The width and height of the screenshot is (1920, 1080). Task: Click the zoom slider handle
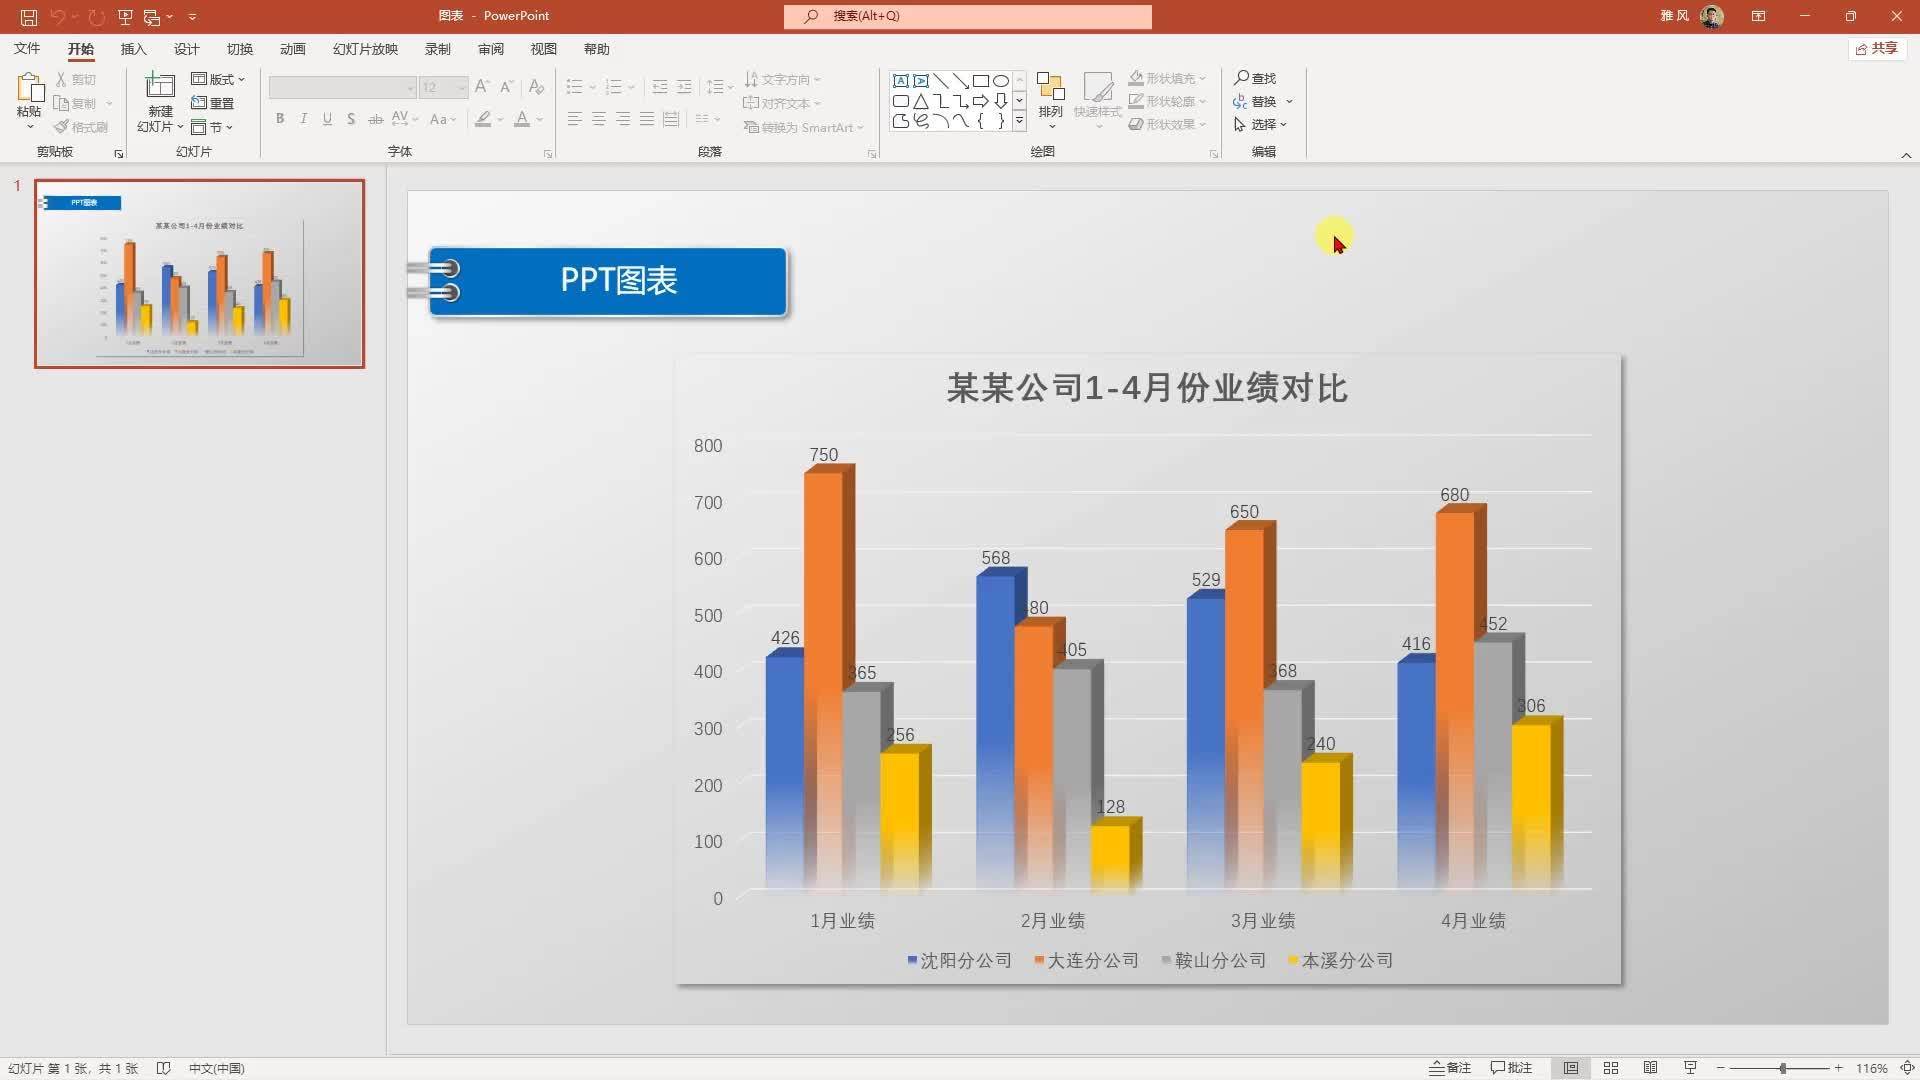click(1783, 1068)
